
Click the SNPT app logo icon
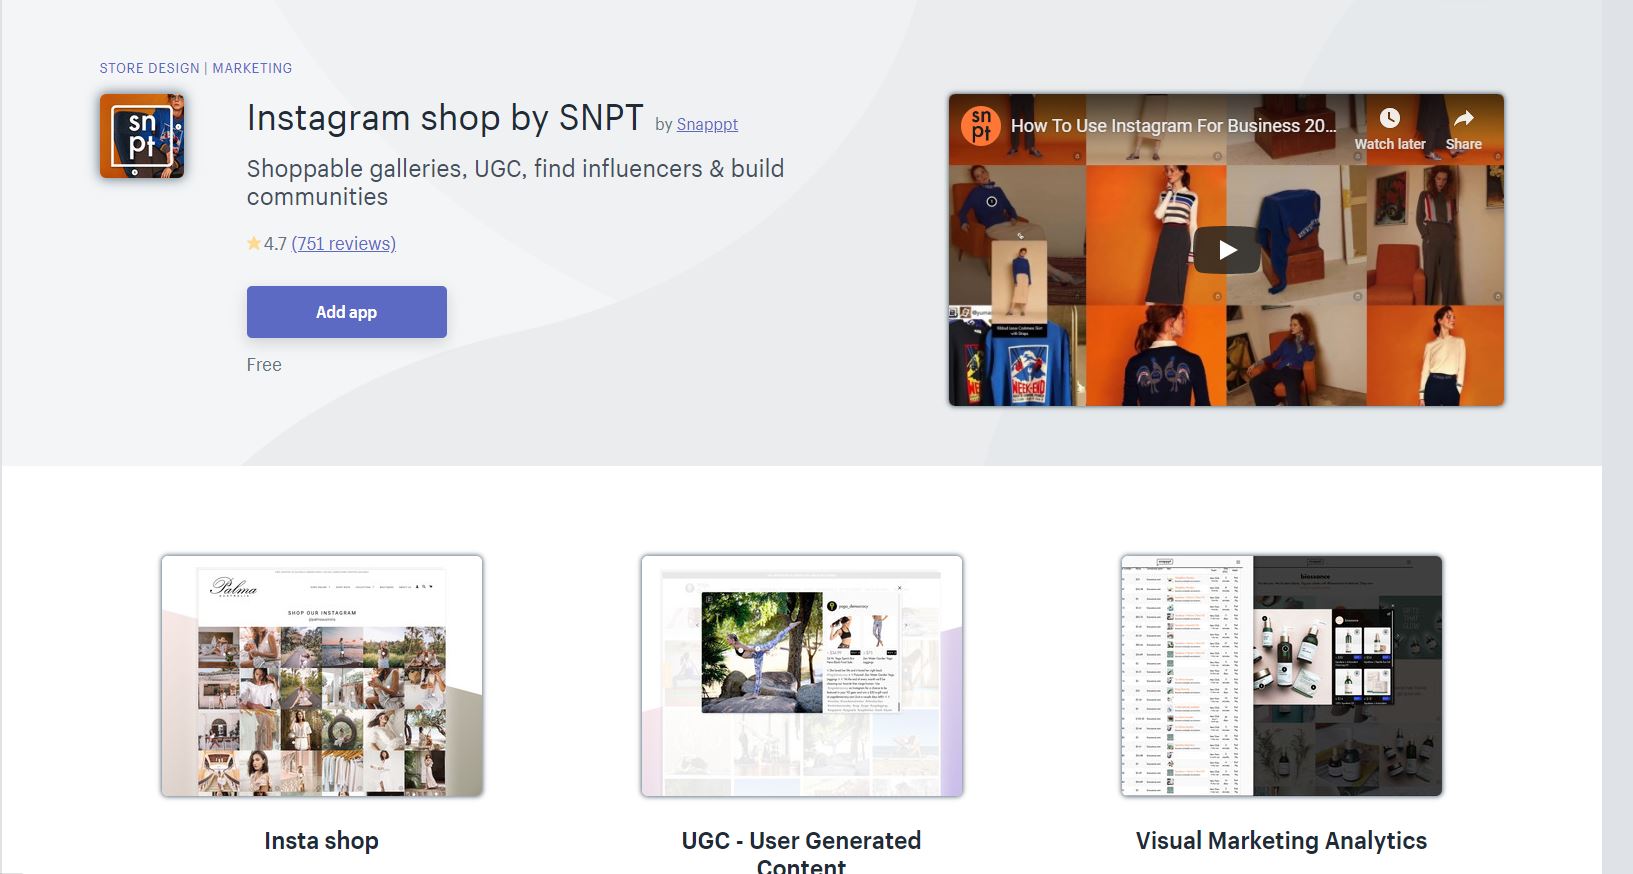(142, 136)
